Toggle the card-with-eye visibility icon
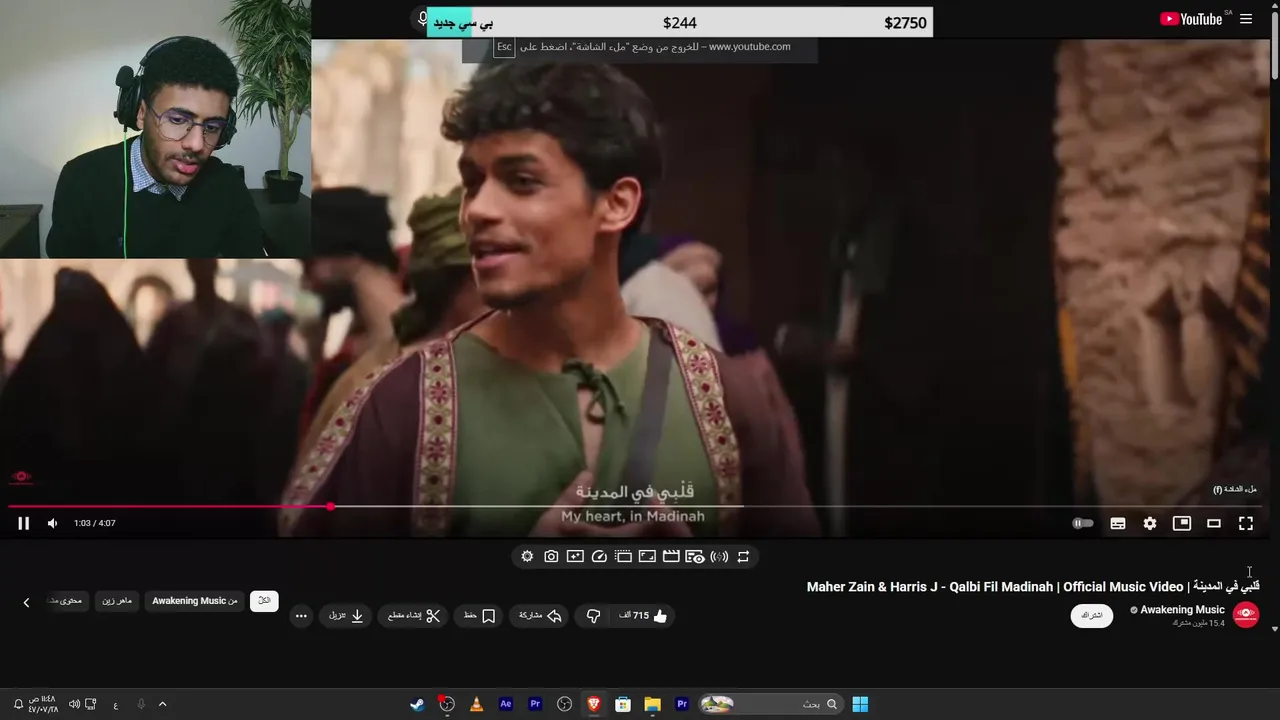1280x720 pixels. 695,556
